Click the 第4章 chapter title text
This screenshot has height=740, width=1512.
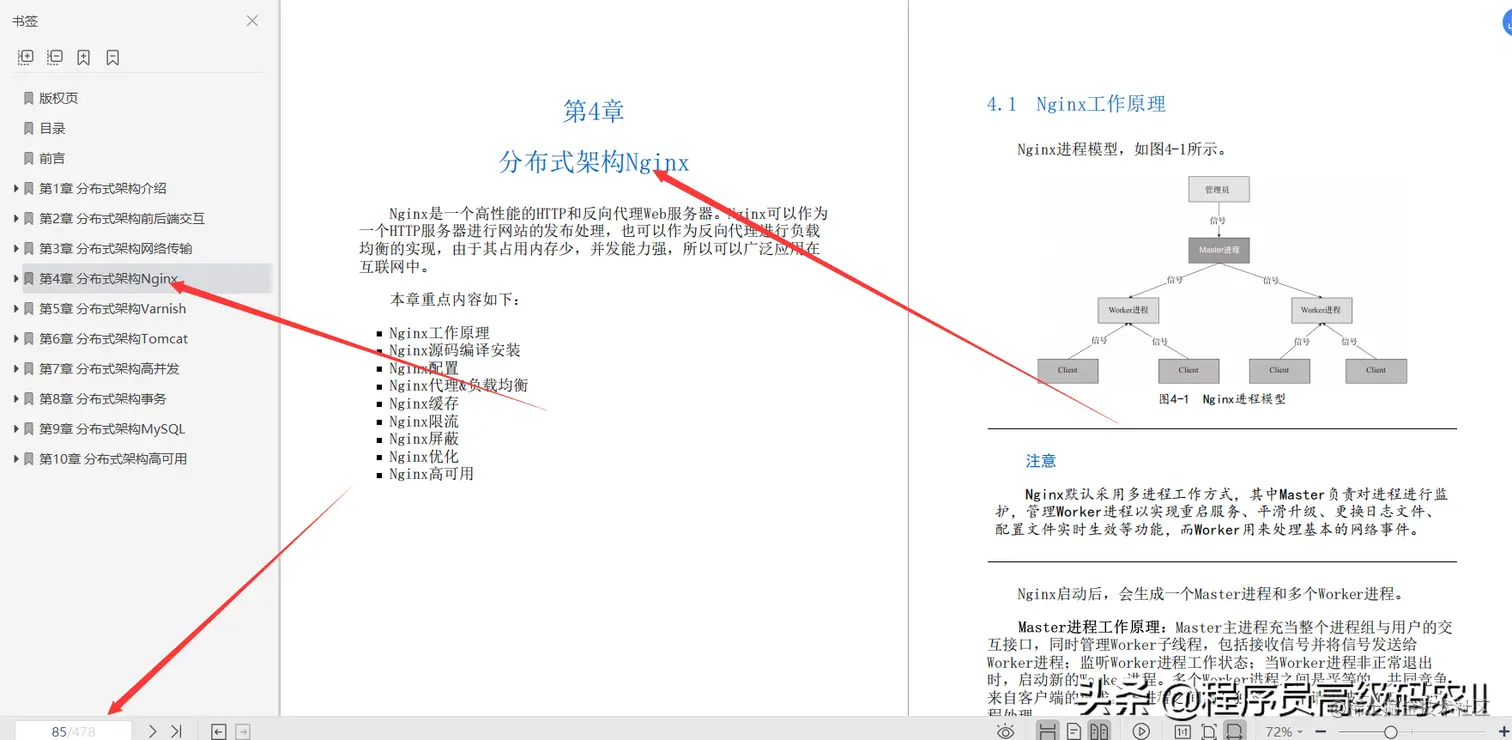594,111
